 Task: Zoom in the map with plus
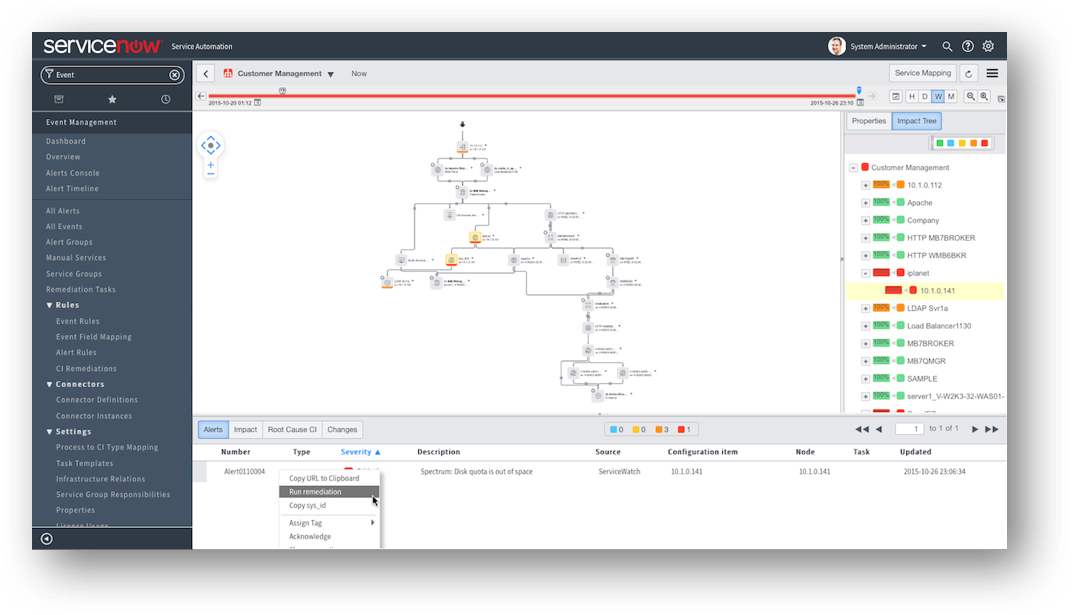(x=211, y=165)
